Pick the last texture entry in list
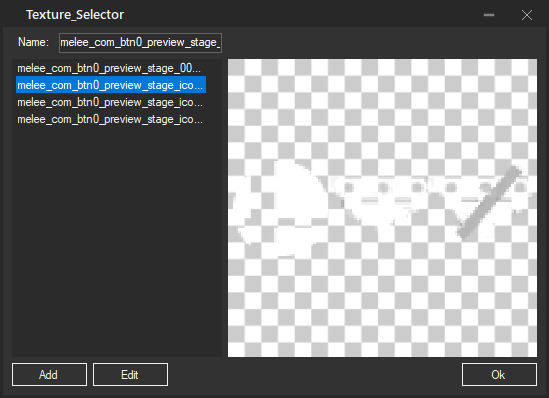549x398 pixels. point(110,119)
